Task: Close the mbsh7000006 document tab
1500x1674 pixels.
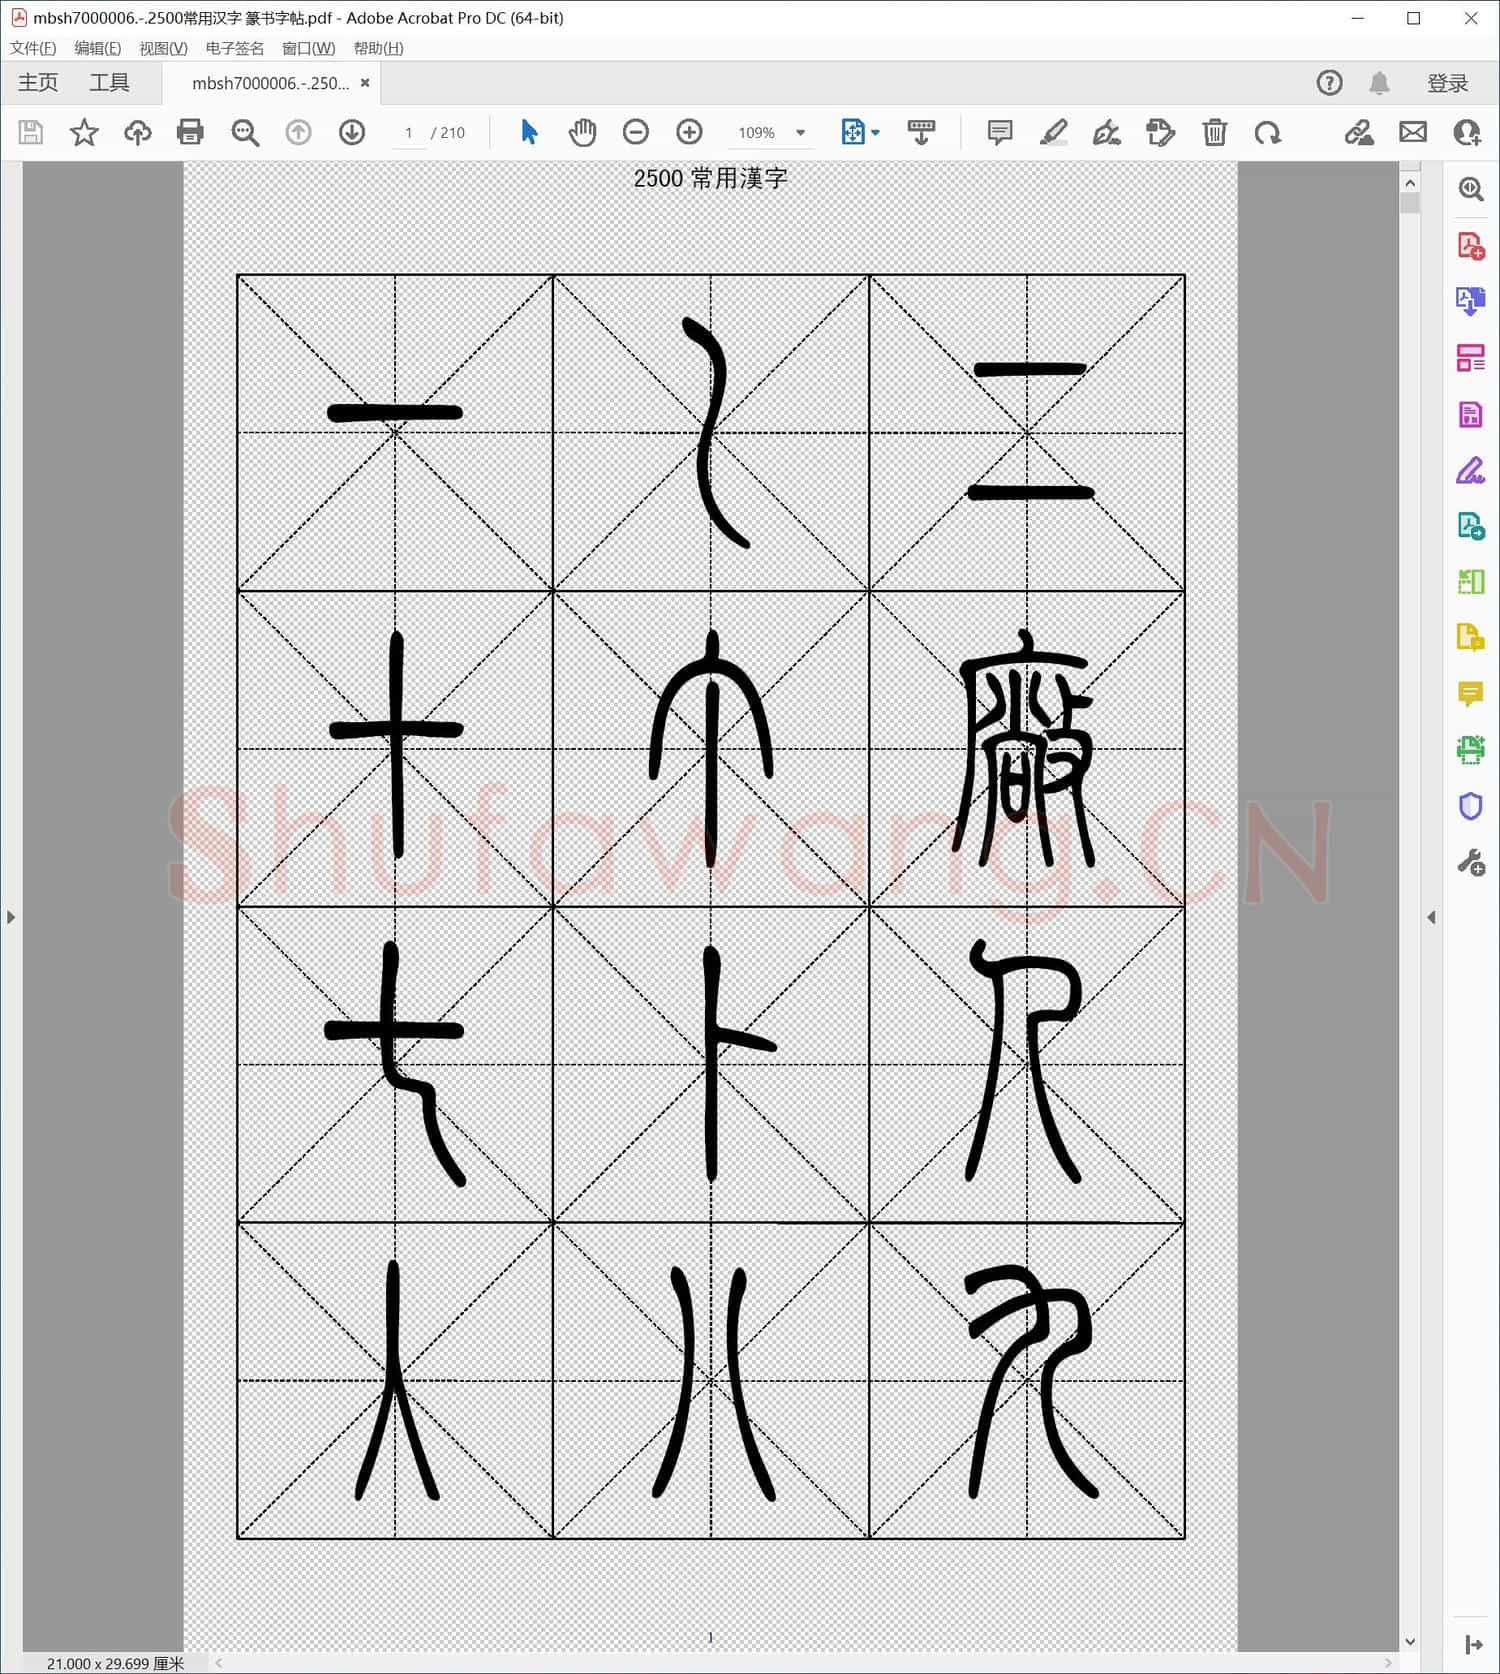Action: click(365, 83)
